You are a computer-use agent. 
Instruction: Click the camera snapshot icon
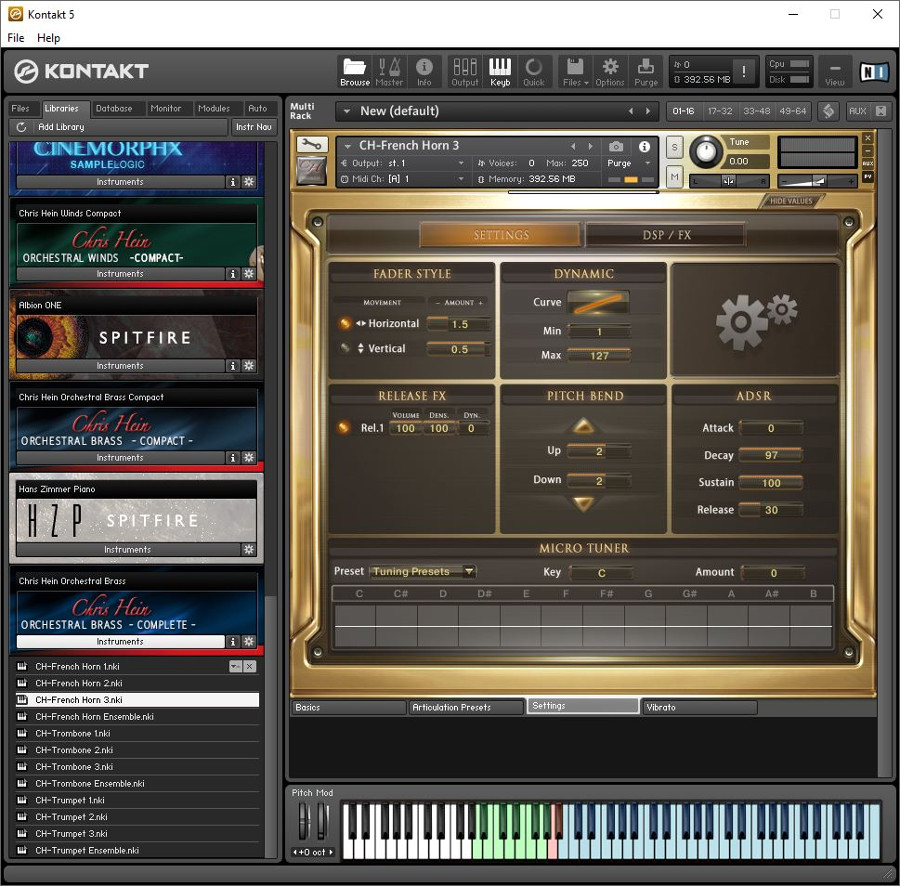616,146
